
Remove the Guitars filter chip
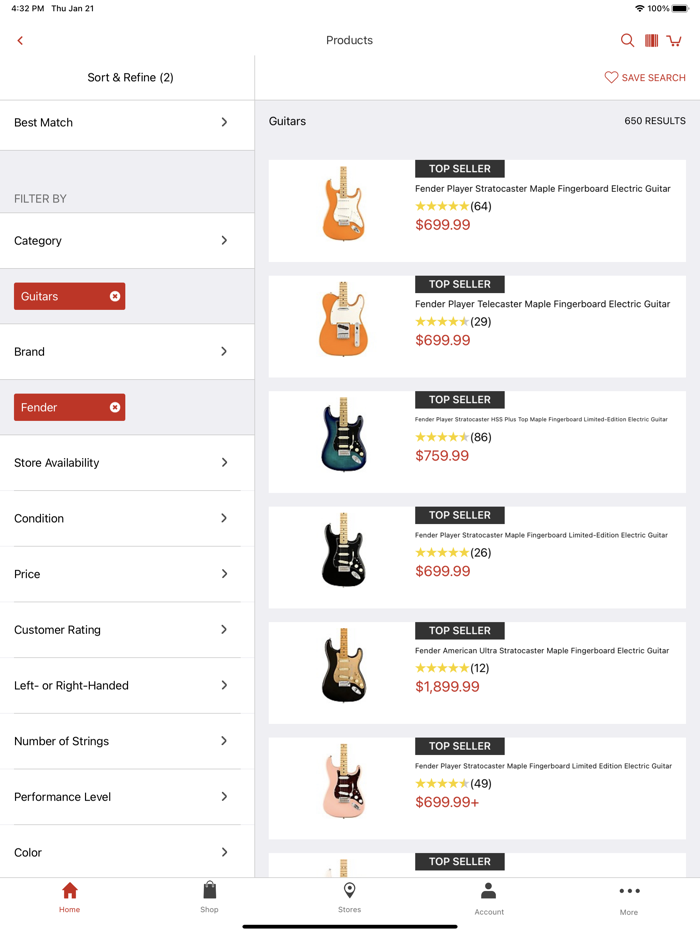pos(116,296)
